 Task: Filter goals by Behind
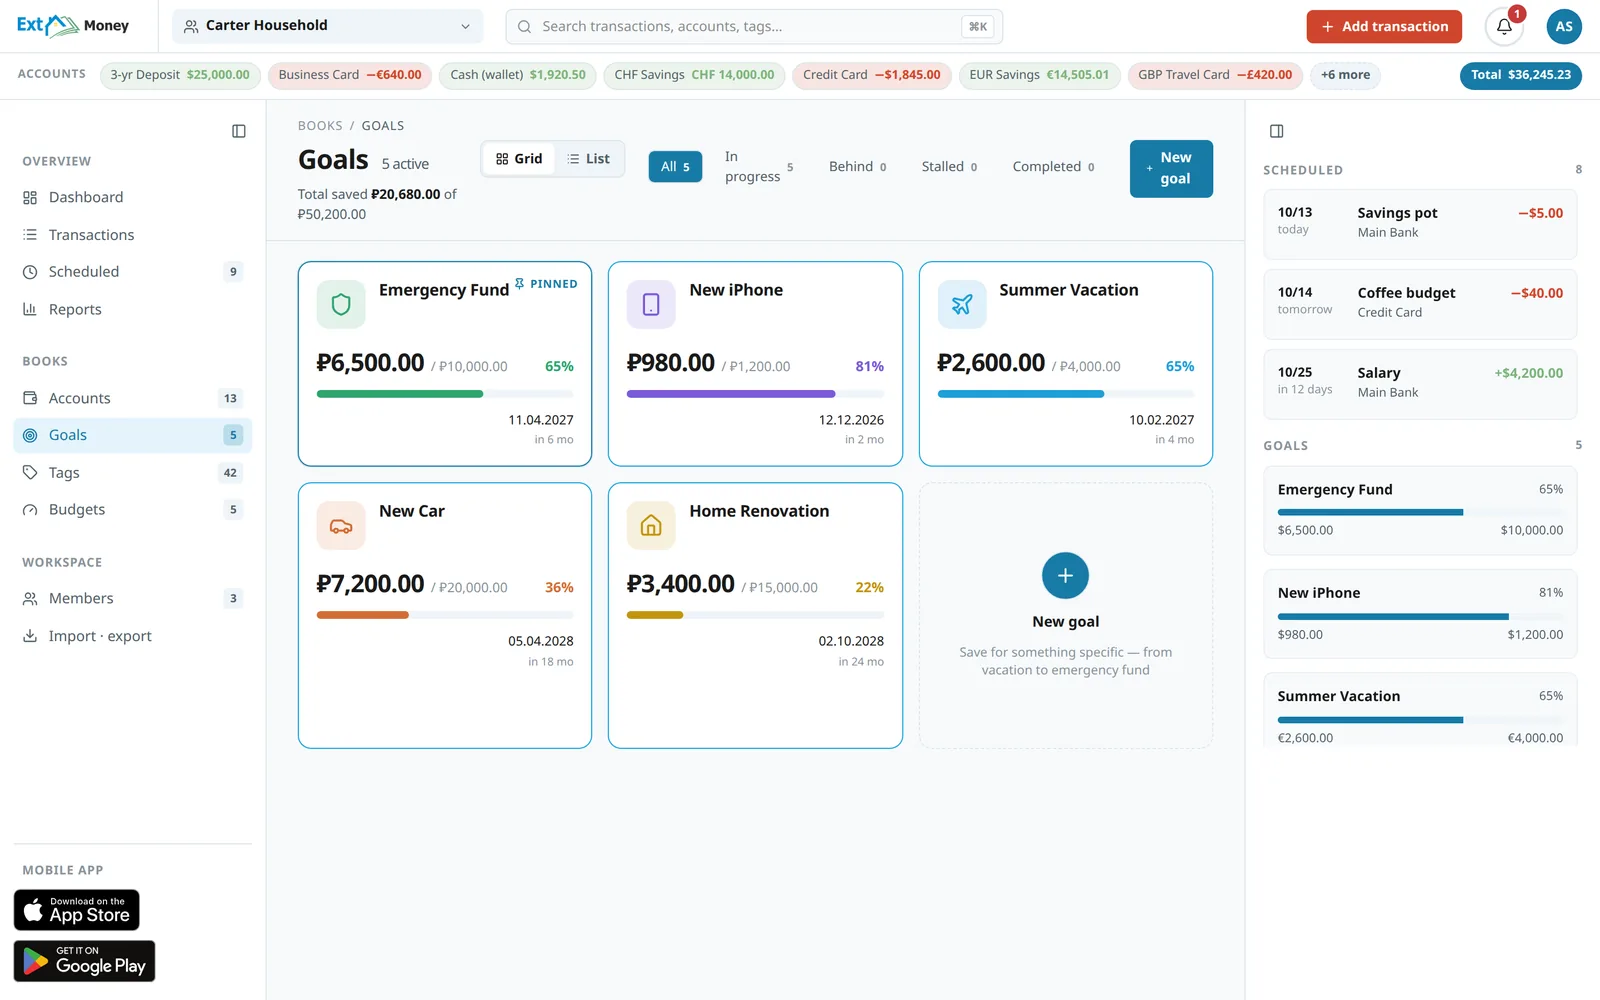(x=857, y=167)
